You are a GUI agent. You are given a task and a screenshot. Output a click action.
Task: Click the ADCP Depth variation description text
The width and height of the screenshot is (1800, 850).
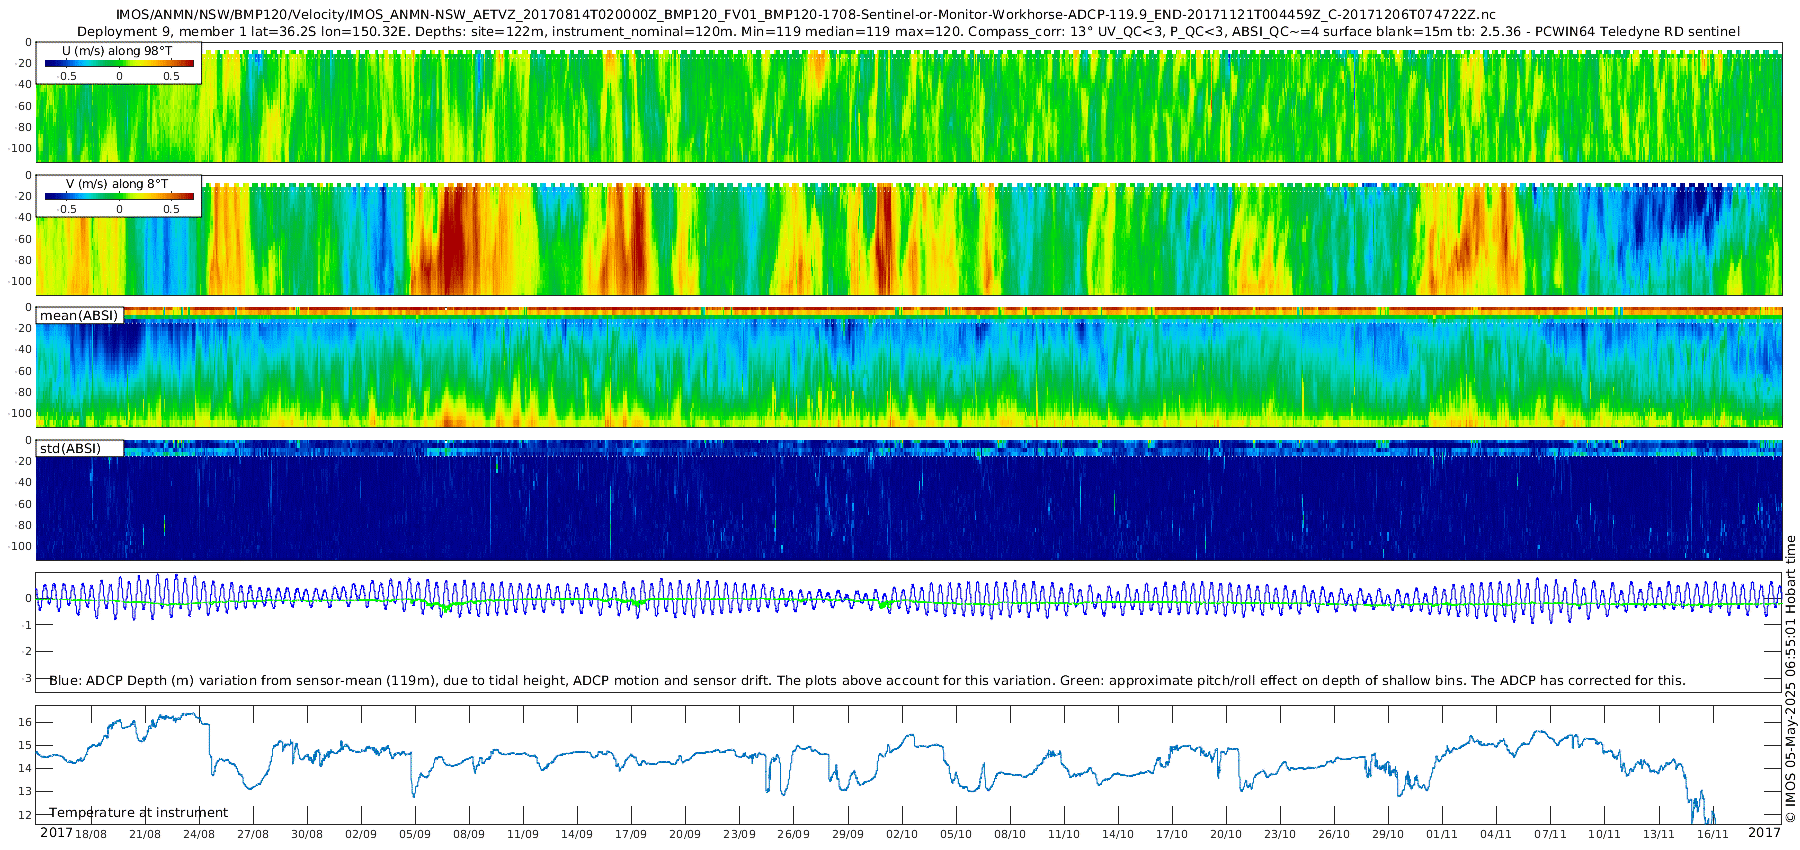[x=867, y=680]
